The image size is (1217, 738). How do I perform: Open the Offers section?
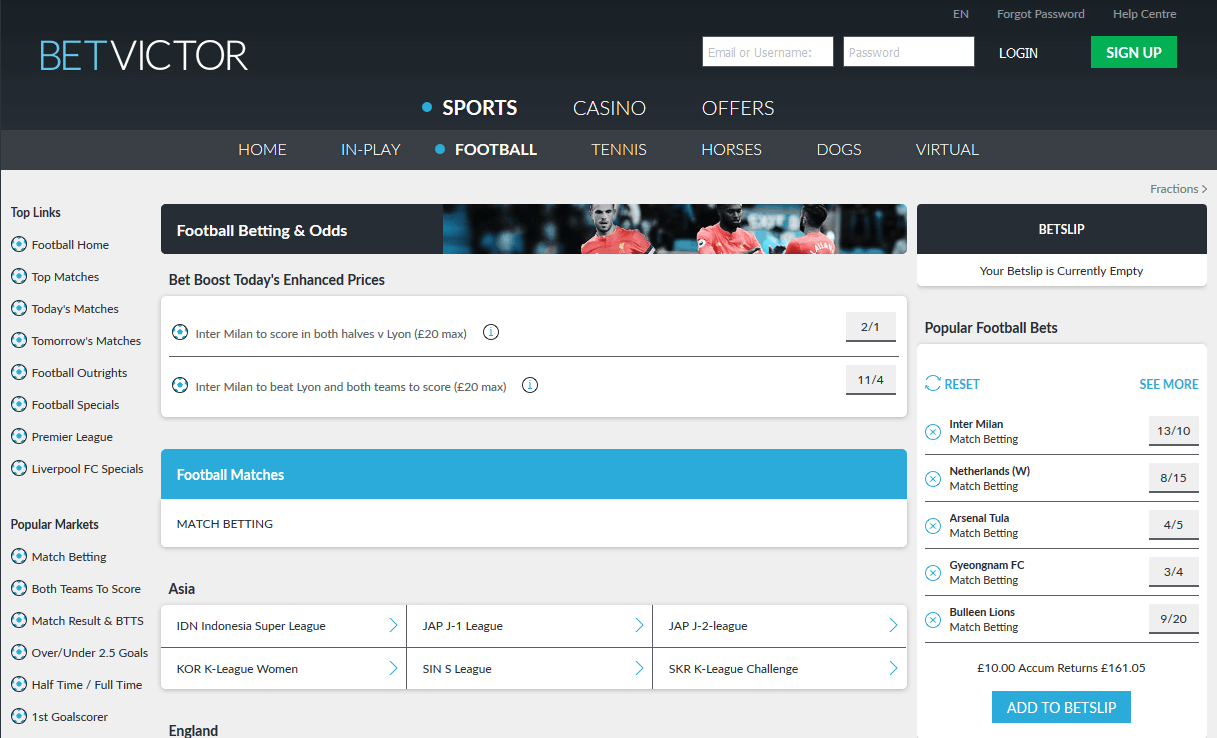tap(738, 108)
